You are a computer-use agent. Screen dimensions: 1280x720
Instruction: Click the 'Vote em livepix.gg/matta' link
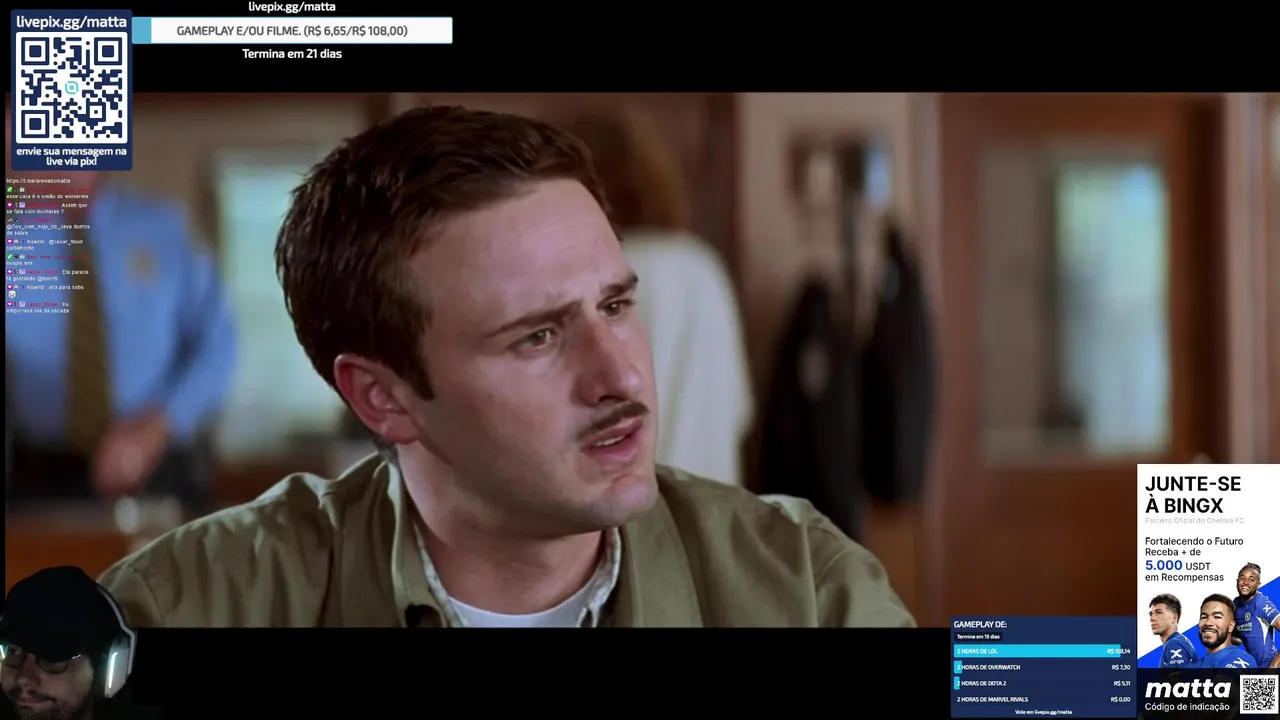(1043, 712)
